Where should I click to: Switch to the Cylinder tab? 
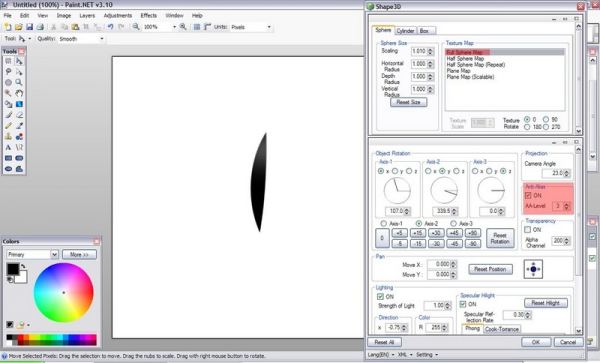click(405, 31)
